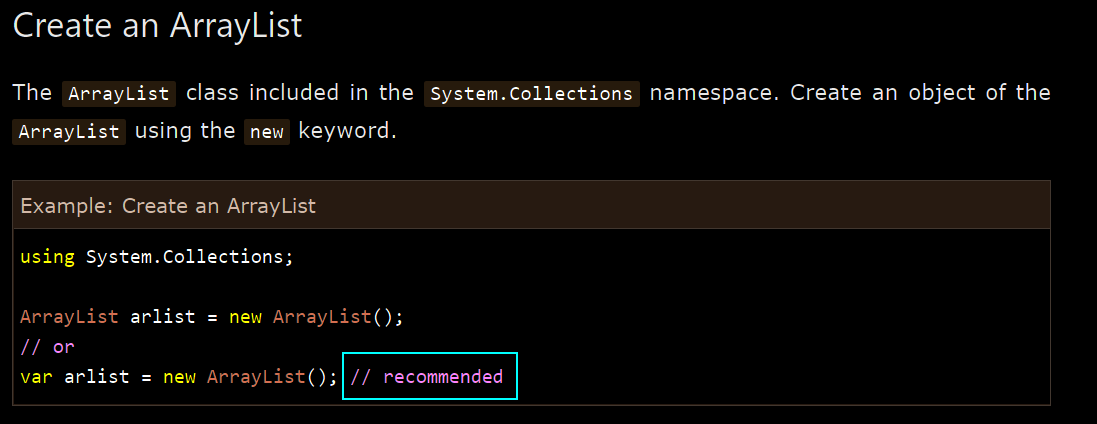Click the word "keyword." ending the paragraph
1097x424 pixels.
[x=347, y=132]
